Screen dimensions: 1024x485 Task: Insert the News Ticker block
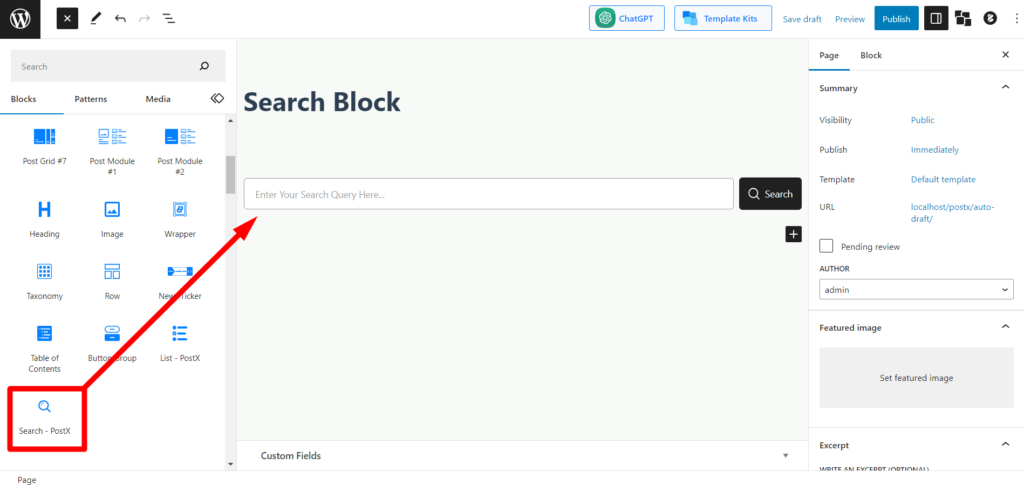click(180, 281)
